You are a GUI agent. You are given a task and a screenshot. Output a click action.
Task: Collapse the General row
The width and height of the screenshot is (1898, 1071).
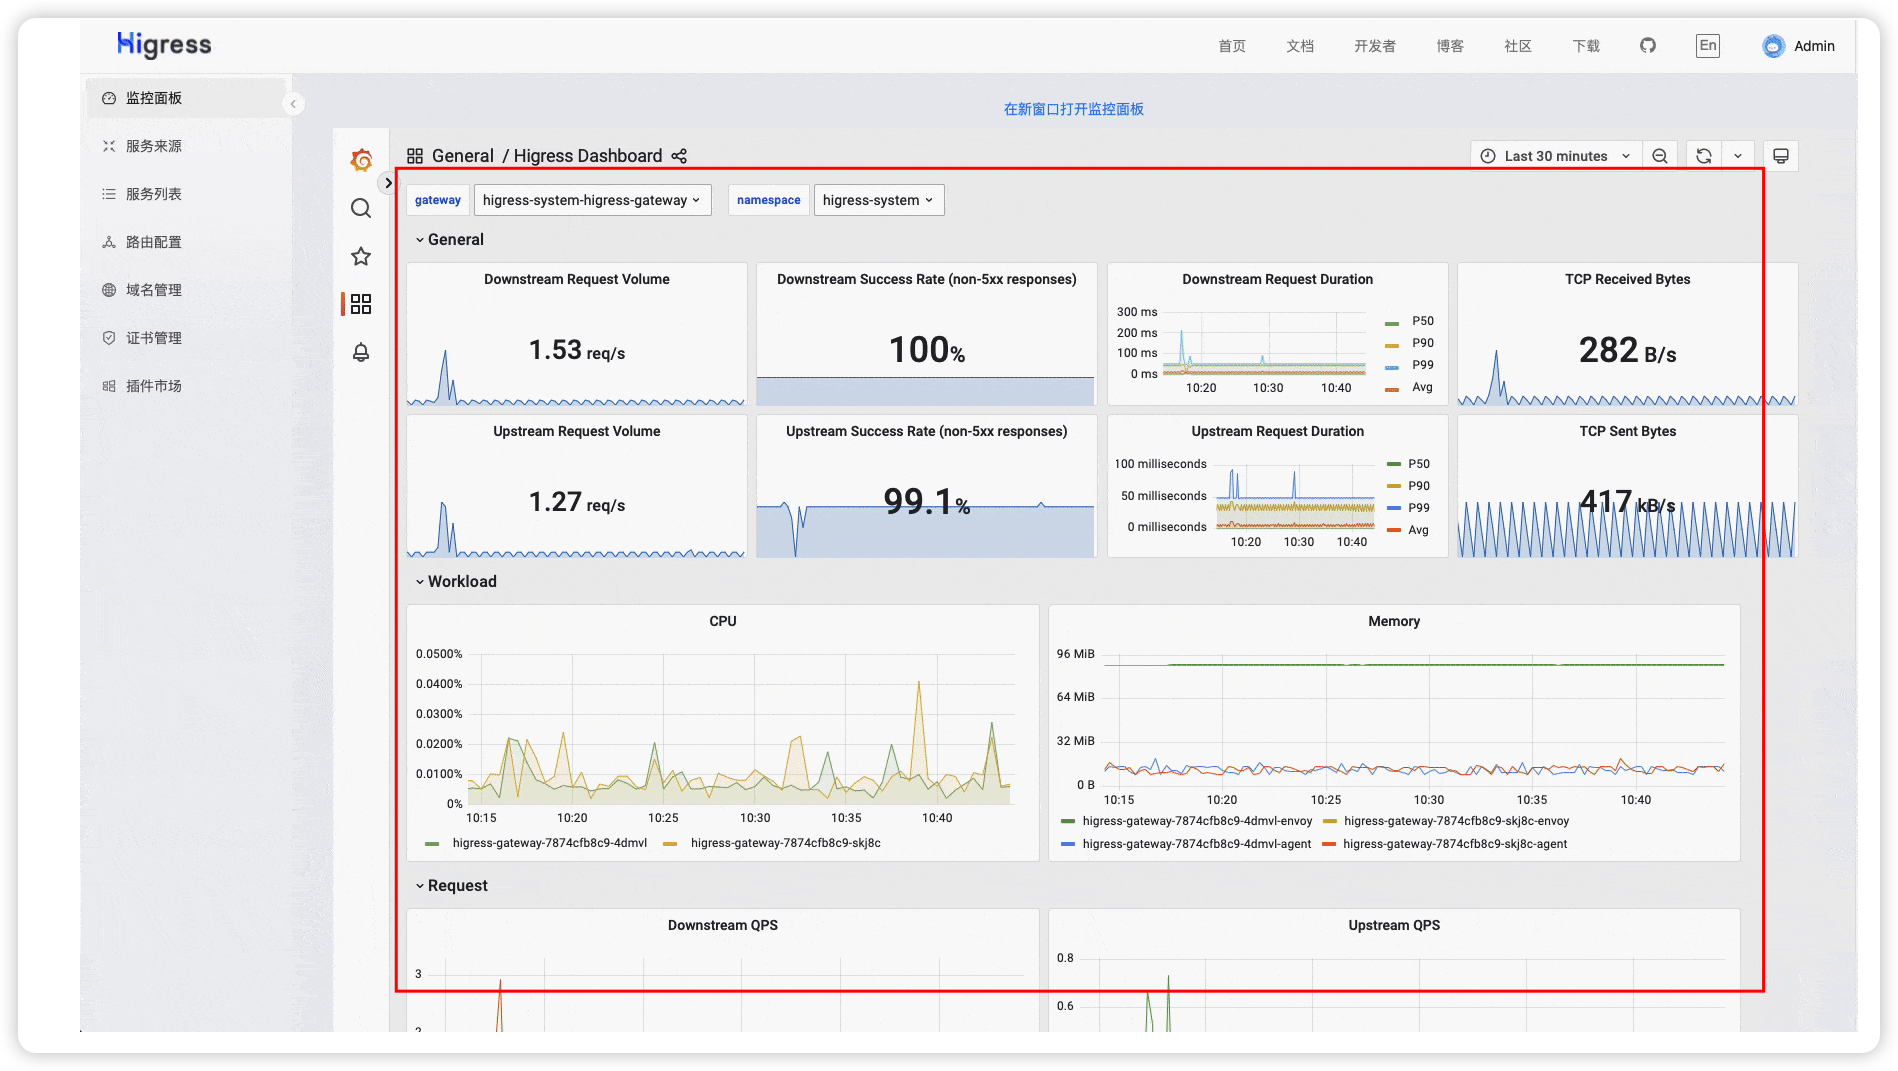(x=449, y=240)
